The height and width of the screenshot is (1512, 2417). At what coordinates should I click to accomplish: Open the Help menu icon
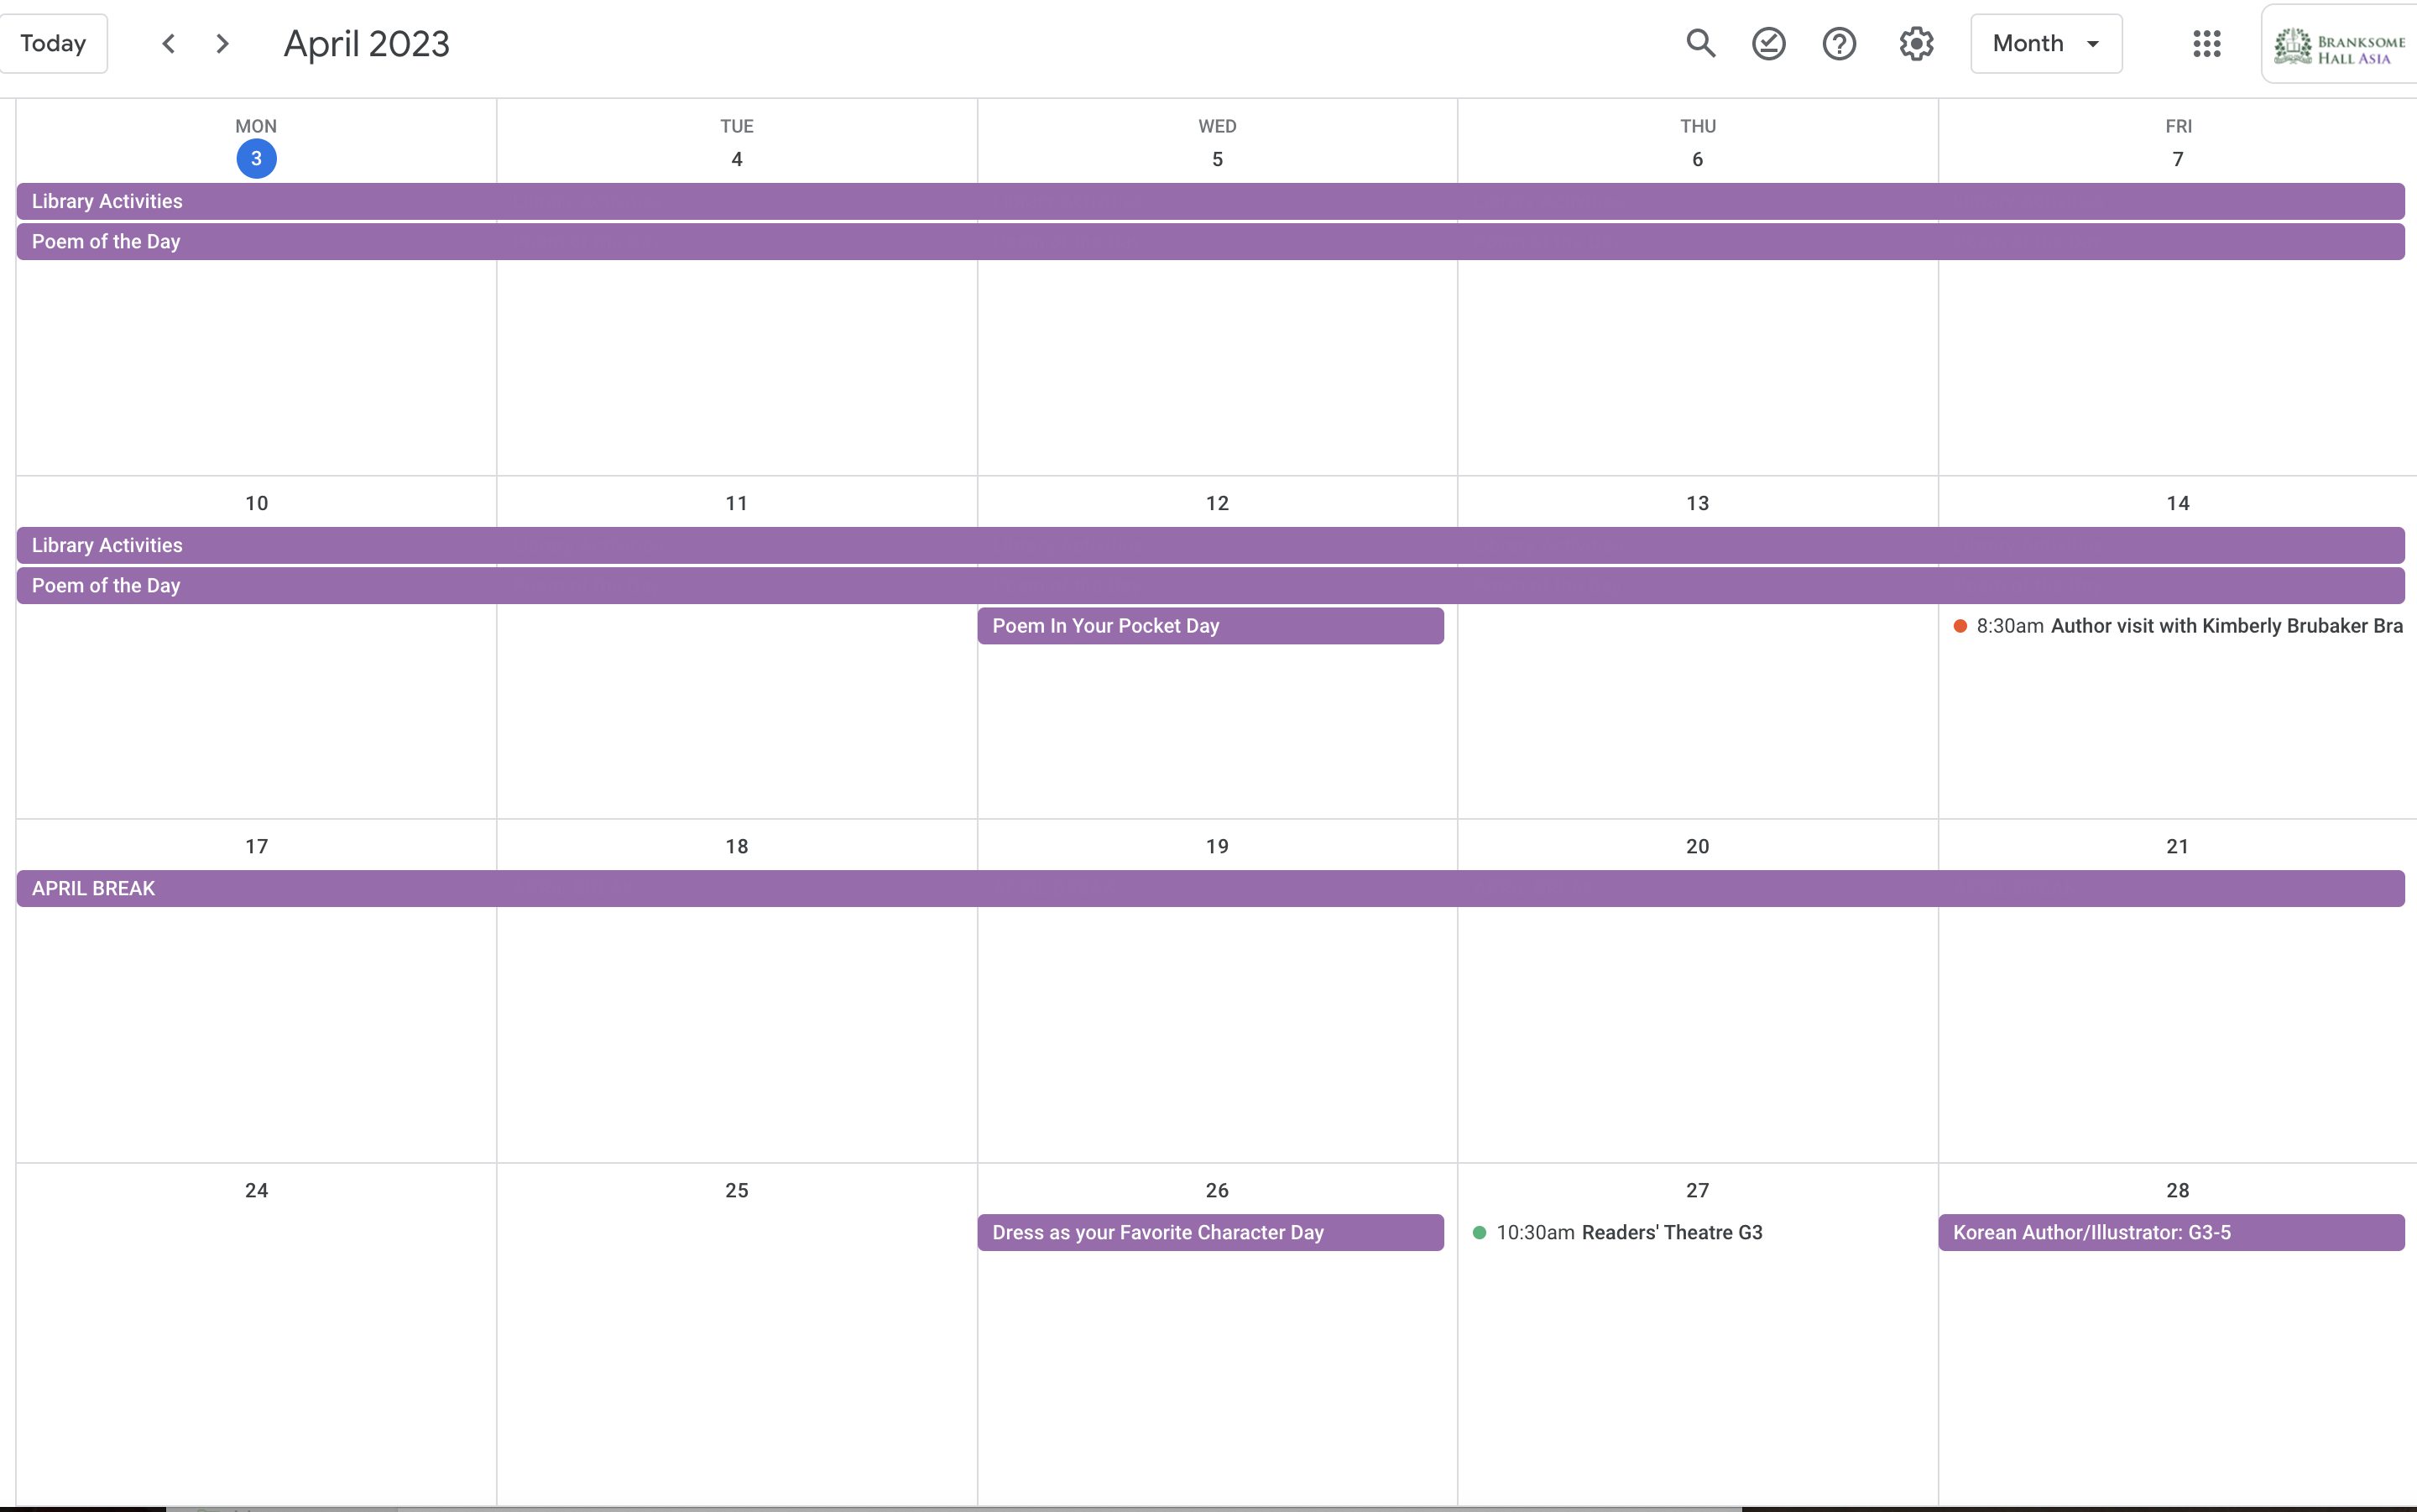click(1839, 43)
